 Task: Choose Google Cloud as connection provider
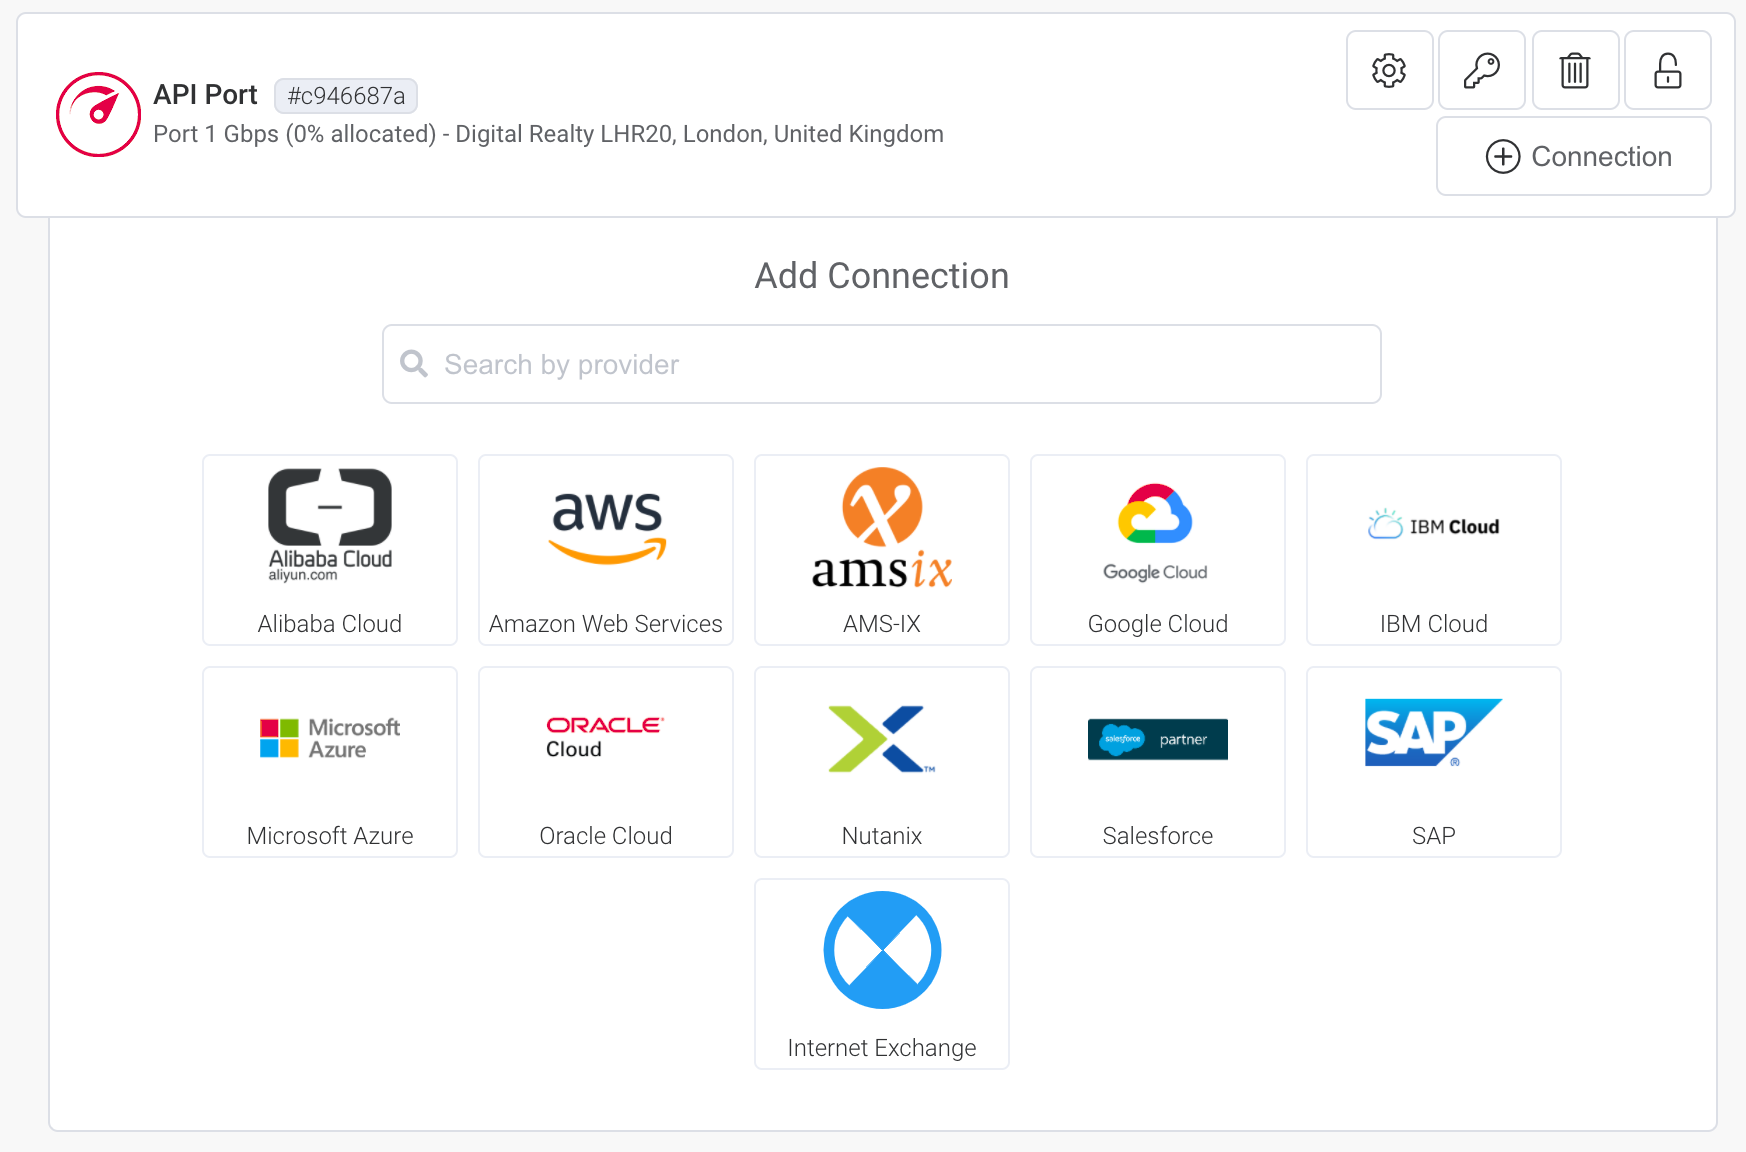(1157, 550)
